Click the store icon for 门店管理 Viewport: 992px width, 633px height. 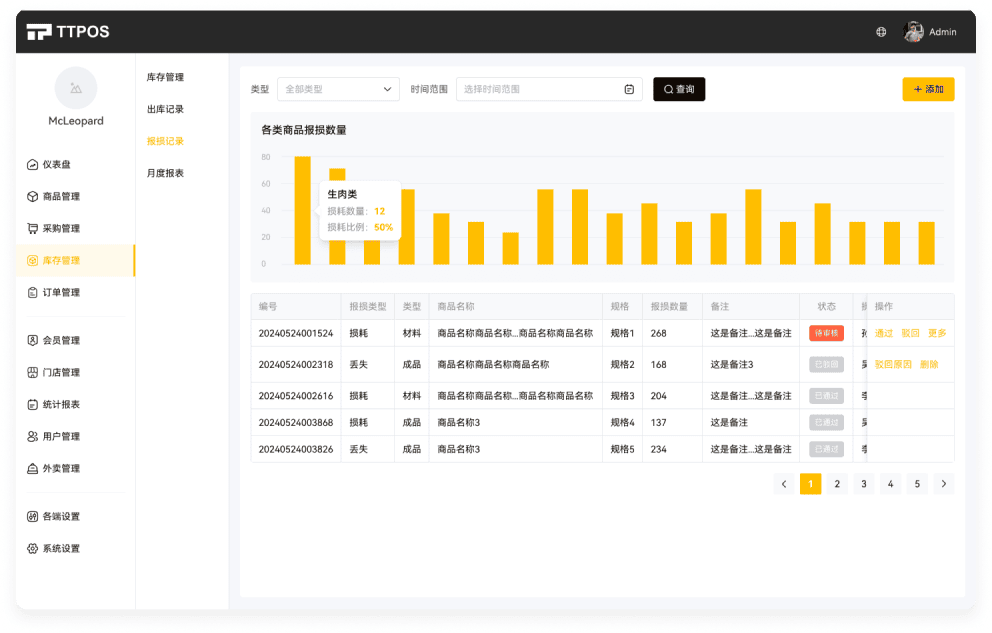33,373
